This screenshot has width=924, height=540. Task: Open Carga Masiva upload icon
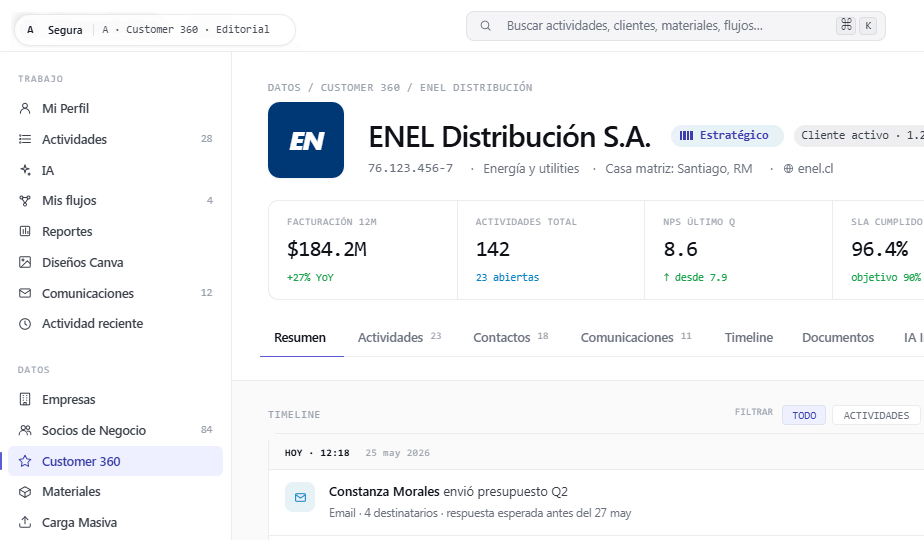tap(25, 522)
